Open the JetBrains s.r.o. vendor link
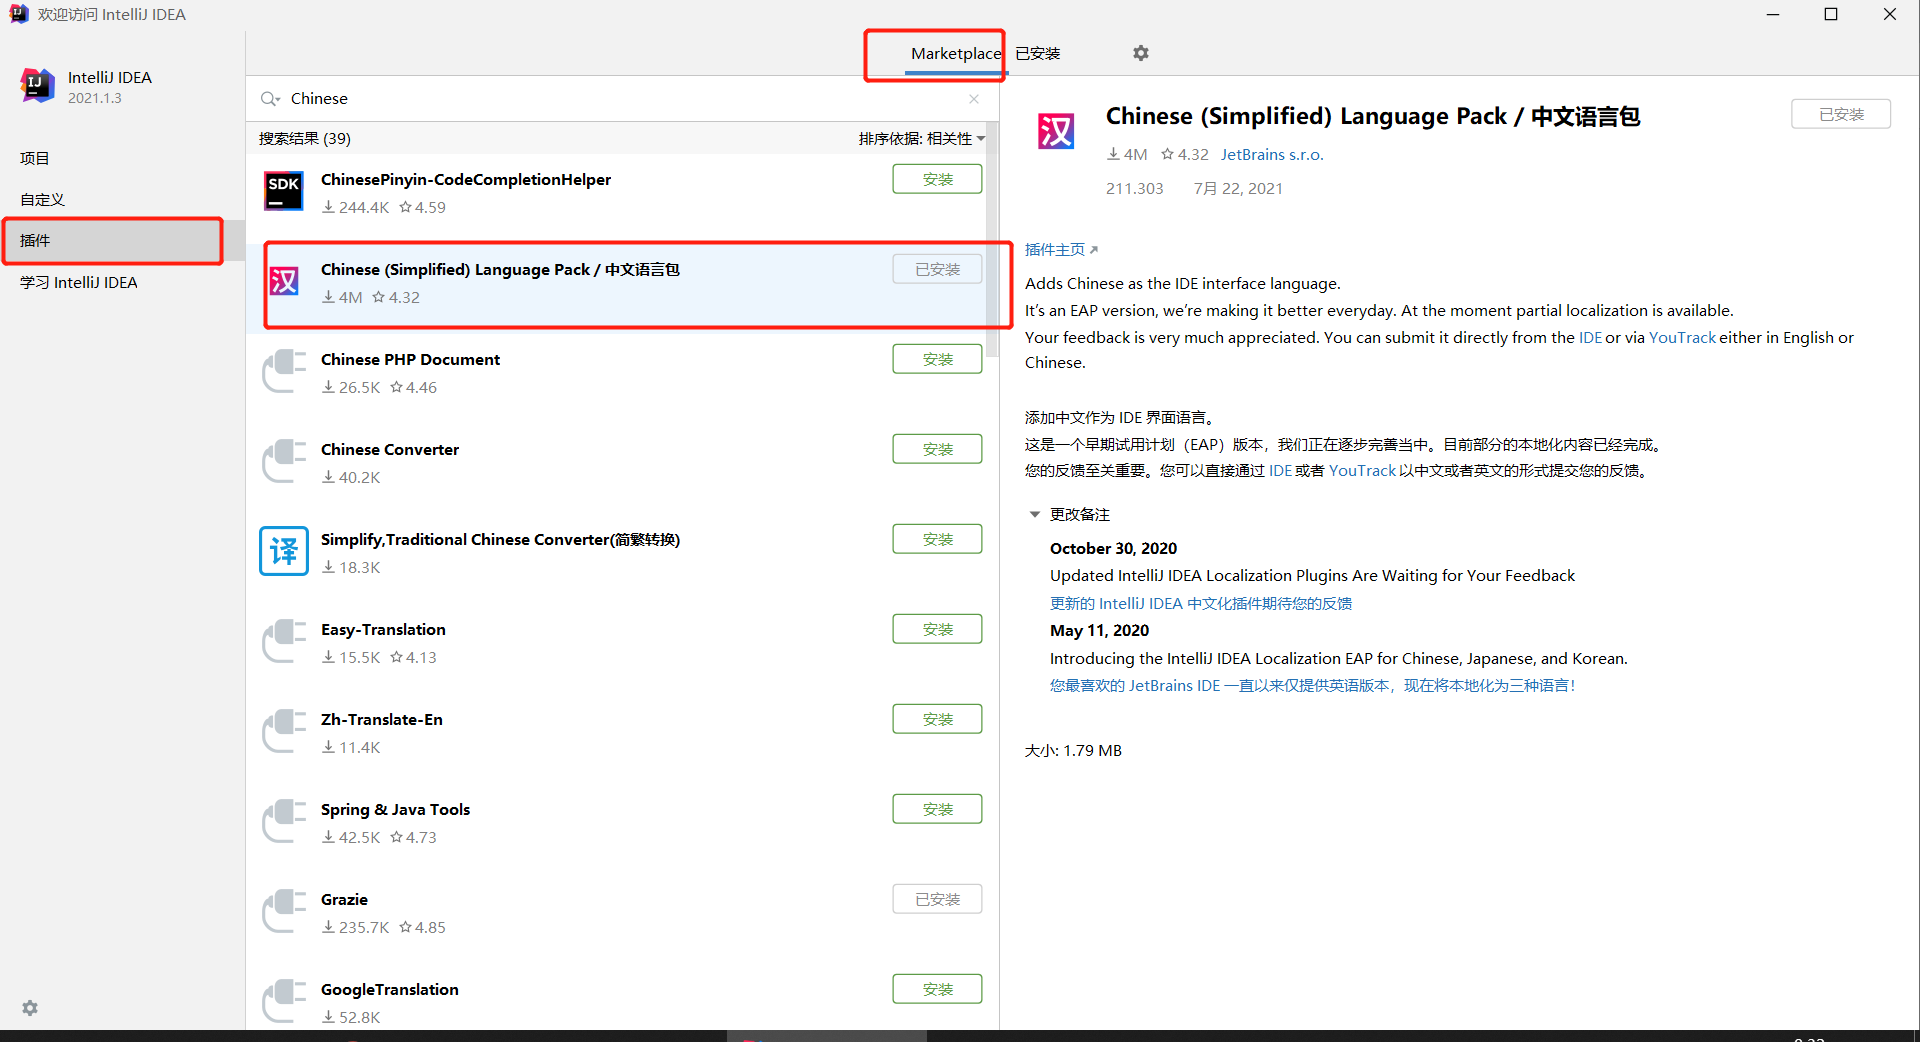The height and width of the screenshot is (1042, 1920). pyautogui.click(x=1272, y=155)
